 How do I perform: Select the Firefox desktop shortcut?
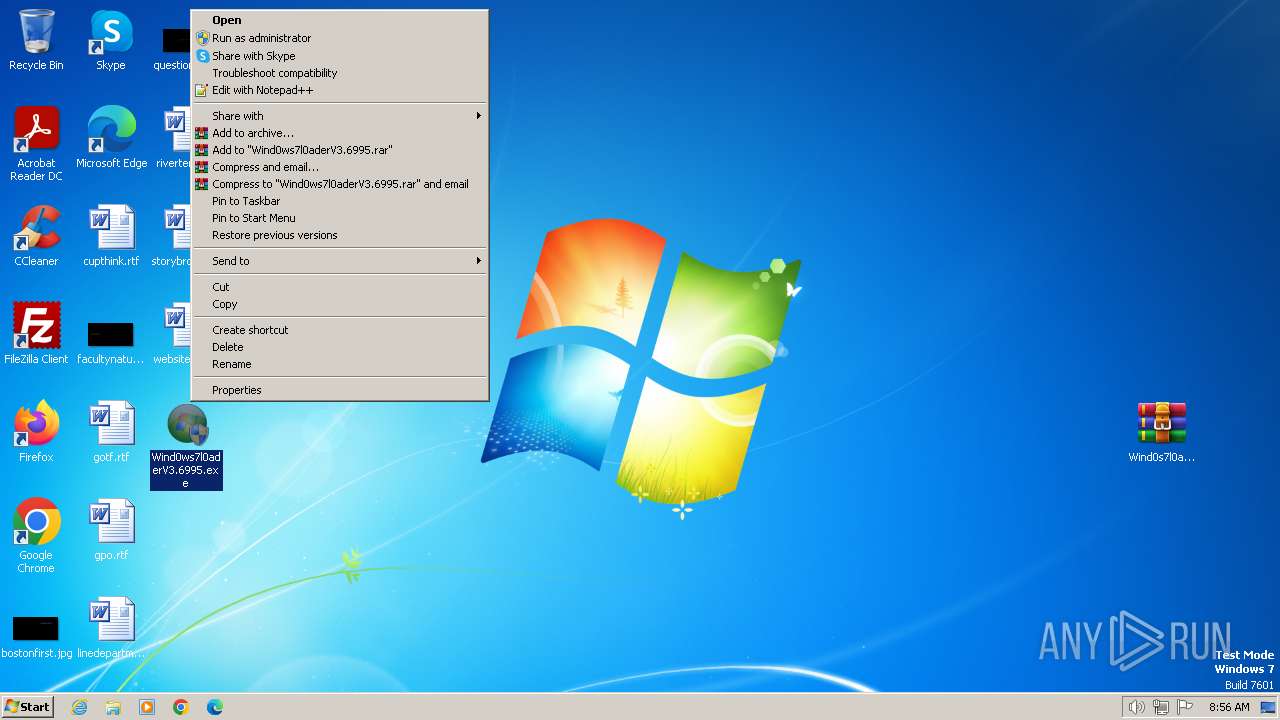[36, 432]
